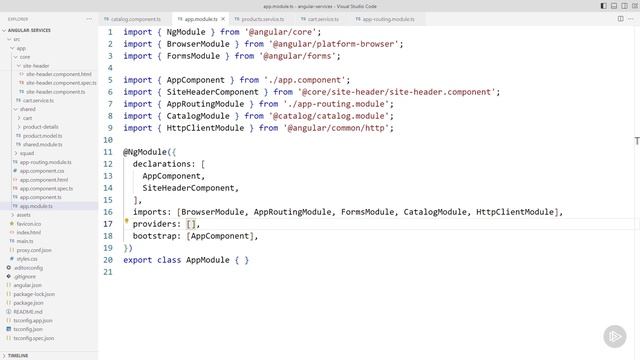This screenshot has height=360, width=640.
Task: Open app.component.ts file
Action: [x=40, y=197]
